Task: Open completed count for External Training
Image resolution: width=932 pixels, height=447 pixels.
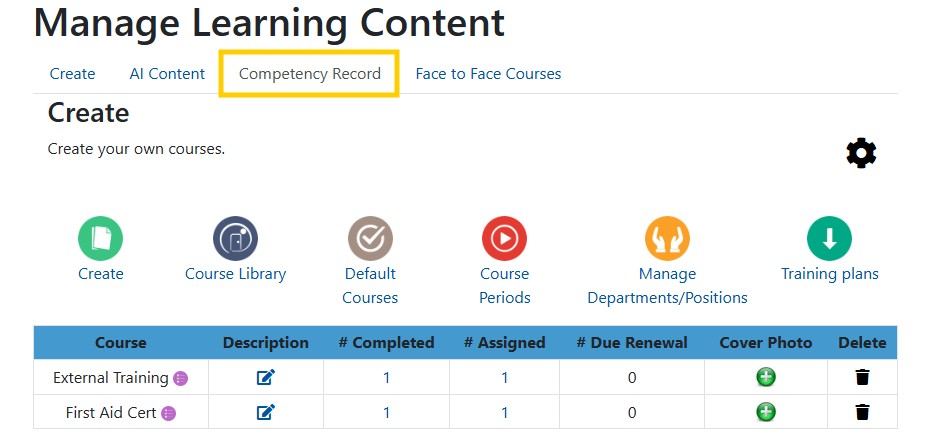Action: [x=386, y=377]
